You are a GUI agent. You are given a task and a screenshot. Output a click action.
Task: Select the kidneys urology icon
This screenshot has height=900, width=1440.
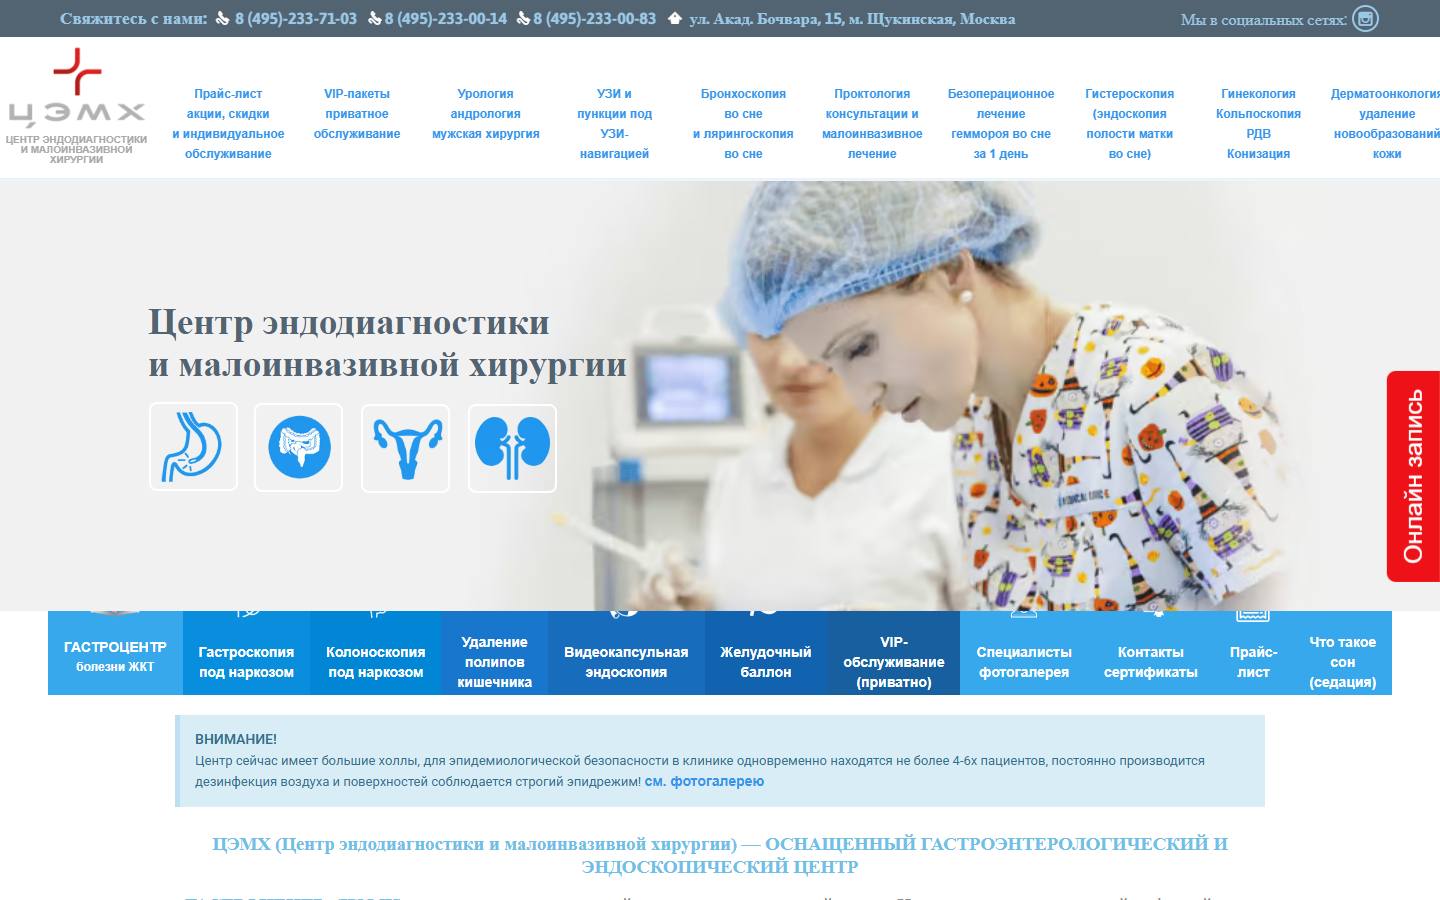tap(512, 447)
